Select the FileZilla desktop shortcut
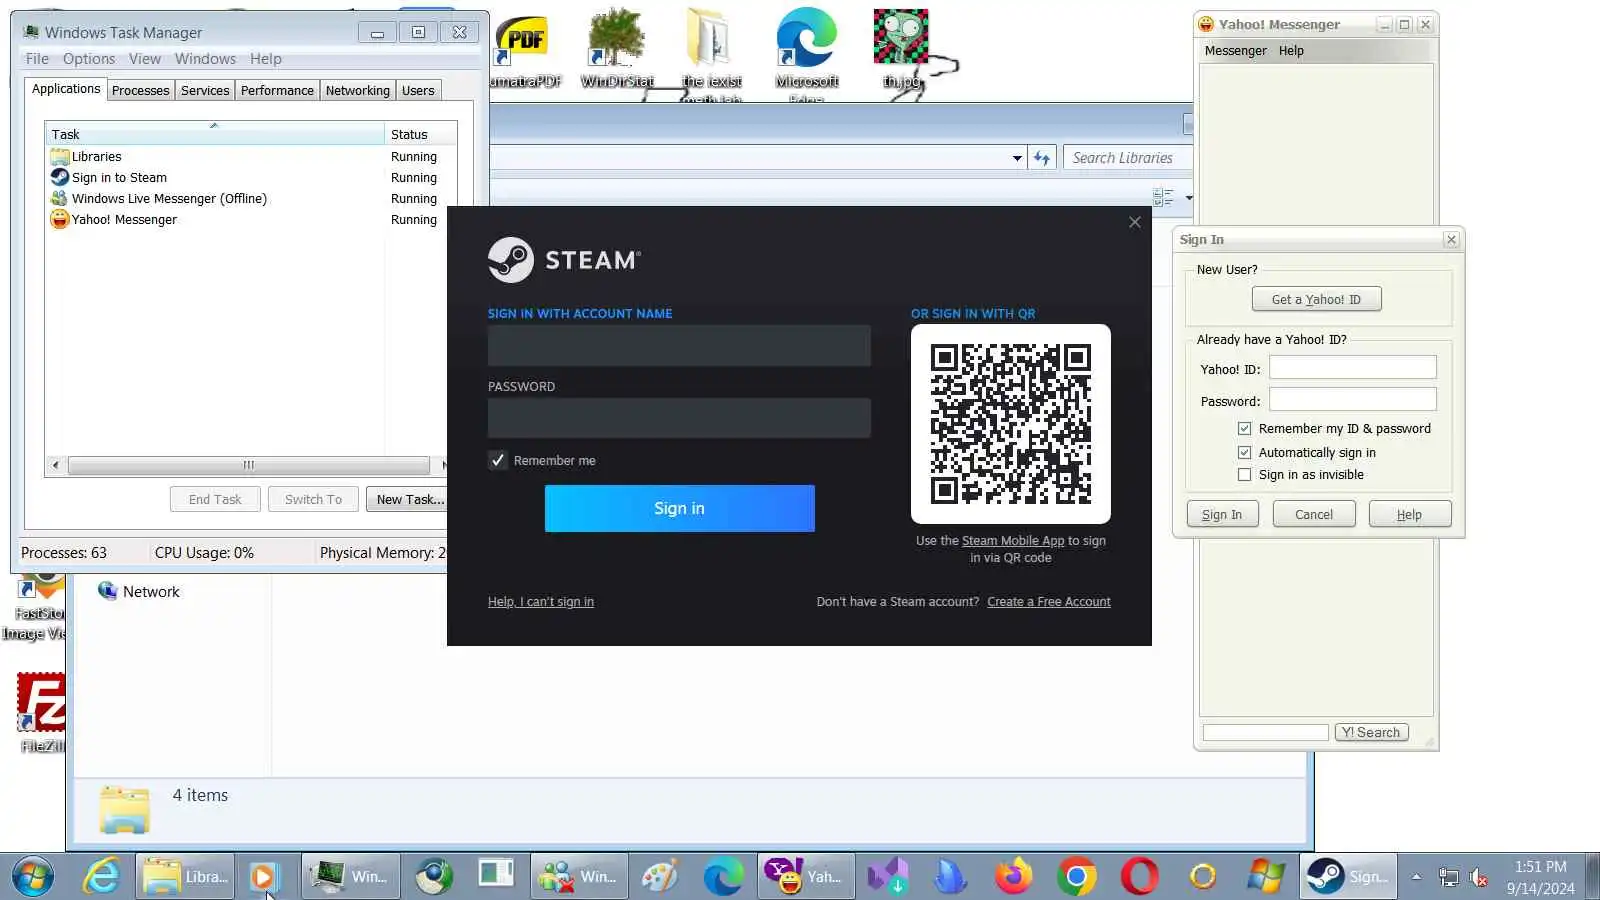The width and height of the screenshot is (1600, 900). coord(42,712)
